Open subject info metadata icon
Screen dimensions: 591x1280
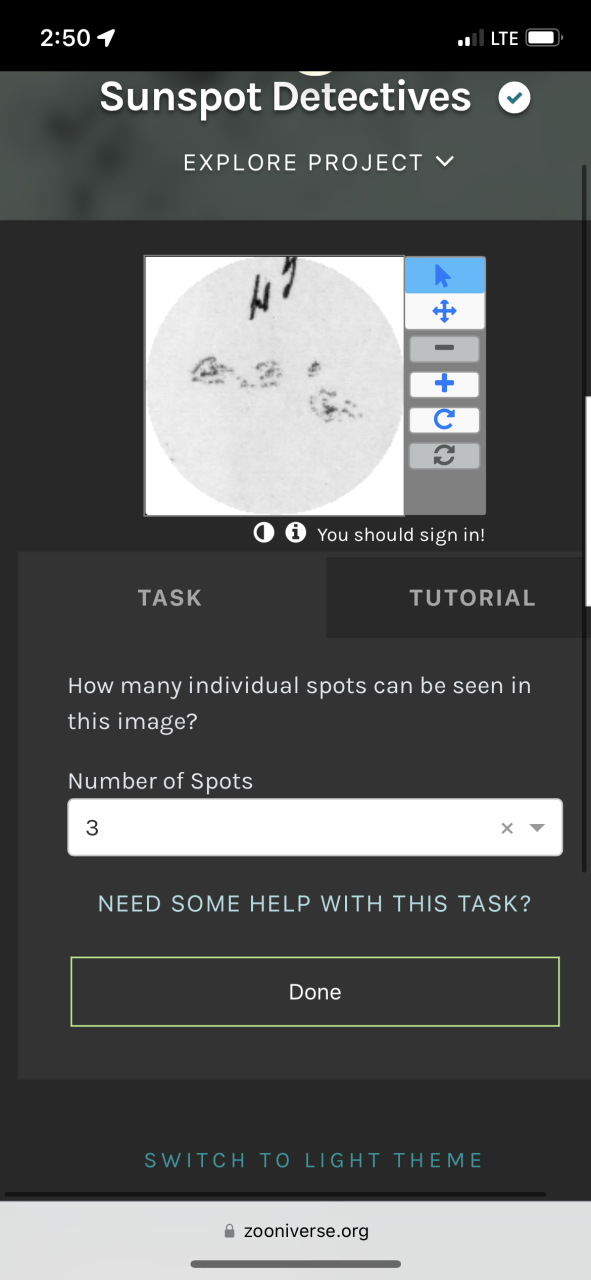click(295, 533)
